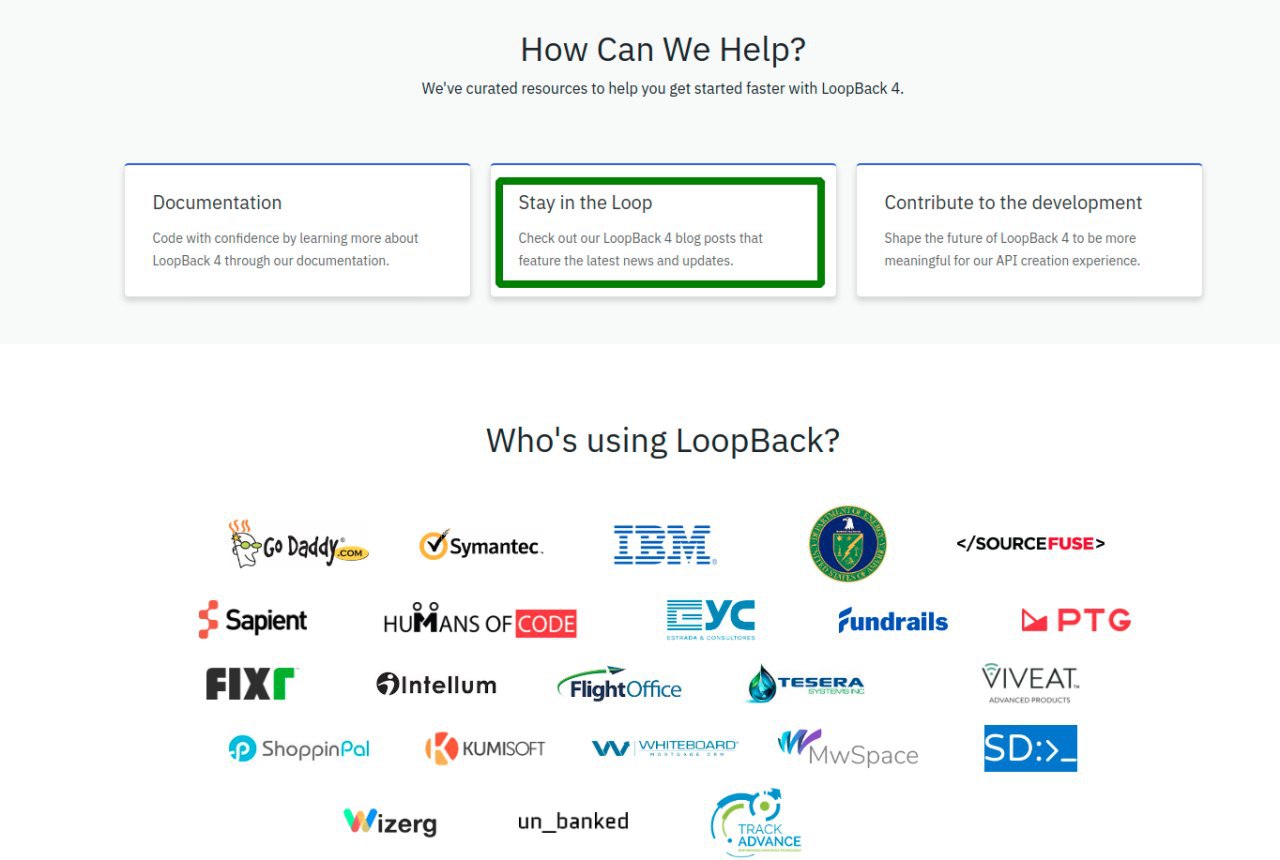Click the Intellum logo

(x=436, y=685)
